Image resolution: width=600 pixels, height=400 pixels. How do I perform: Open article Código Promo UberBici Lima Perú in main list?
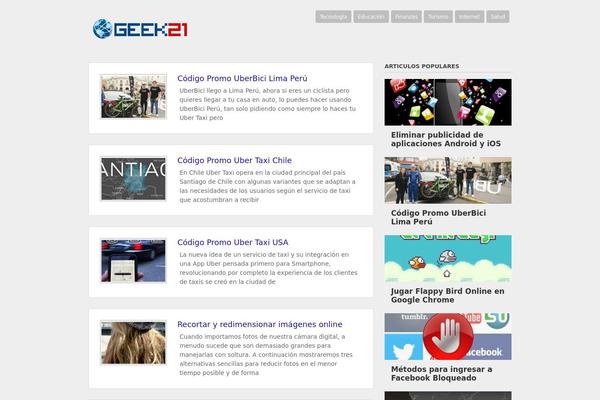[x=242, y=78]
